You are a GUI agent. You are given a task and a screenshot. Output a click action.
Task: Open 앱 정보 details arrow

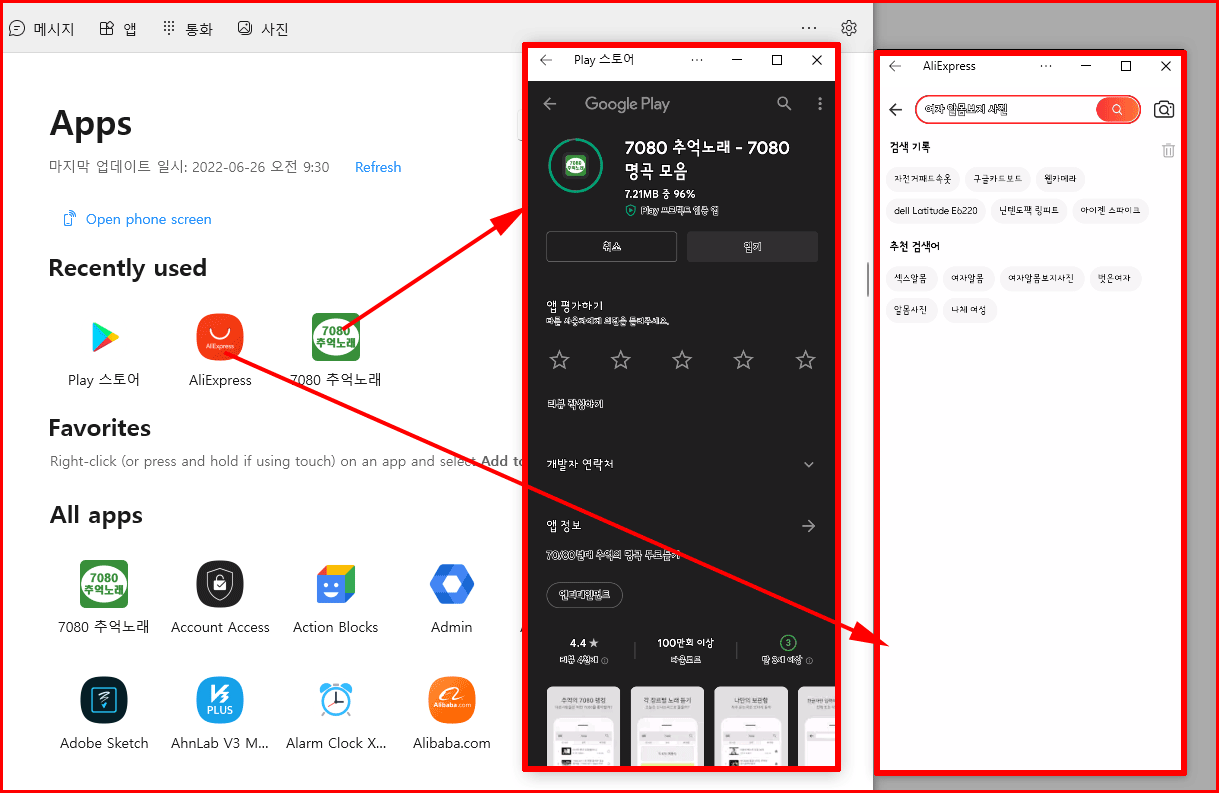click(809, 526)
